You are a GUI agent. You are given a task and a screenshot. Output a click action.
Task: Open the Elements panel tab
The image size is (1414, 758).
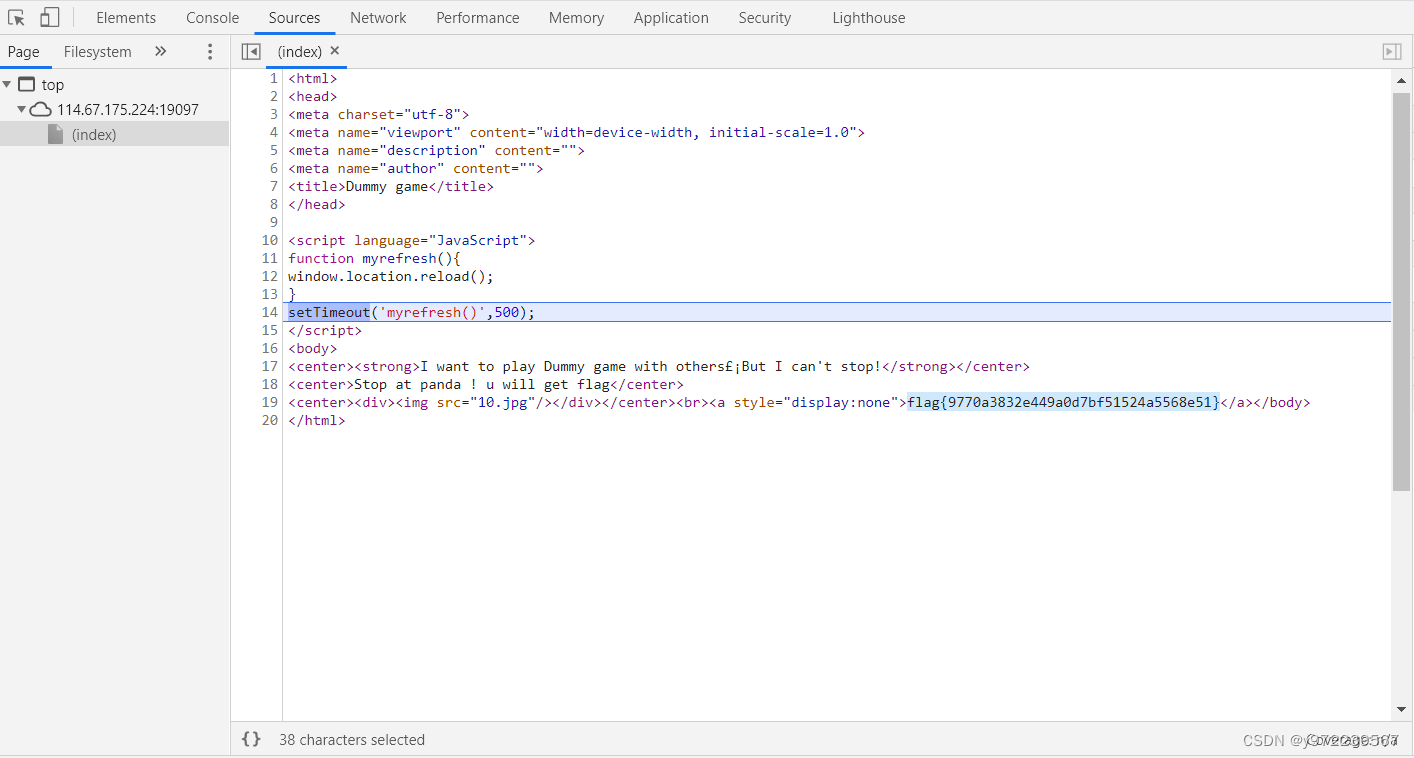pyautogui.click(x=126, y=17)
